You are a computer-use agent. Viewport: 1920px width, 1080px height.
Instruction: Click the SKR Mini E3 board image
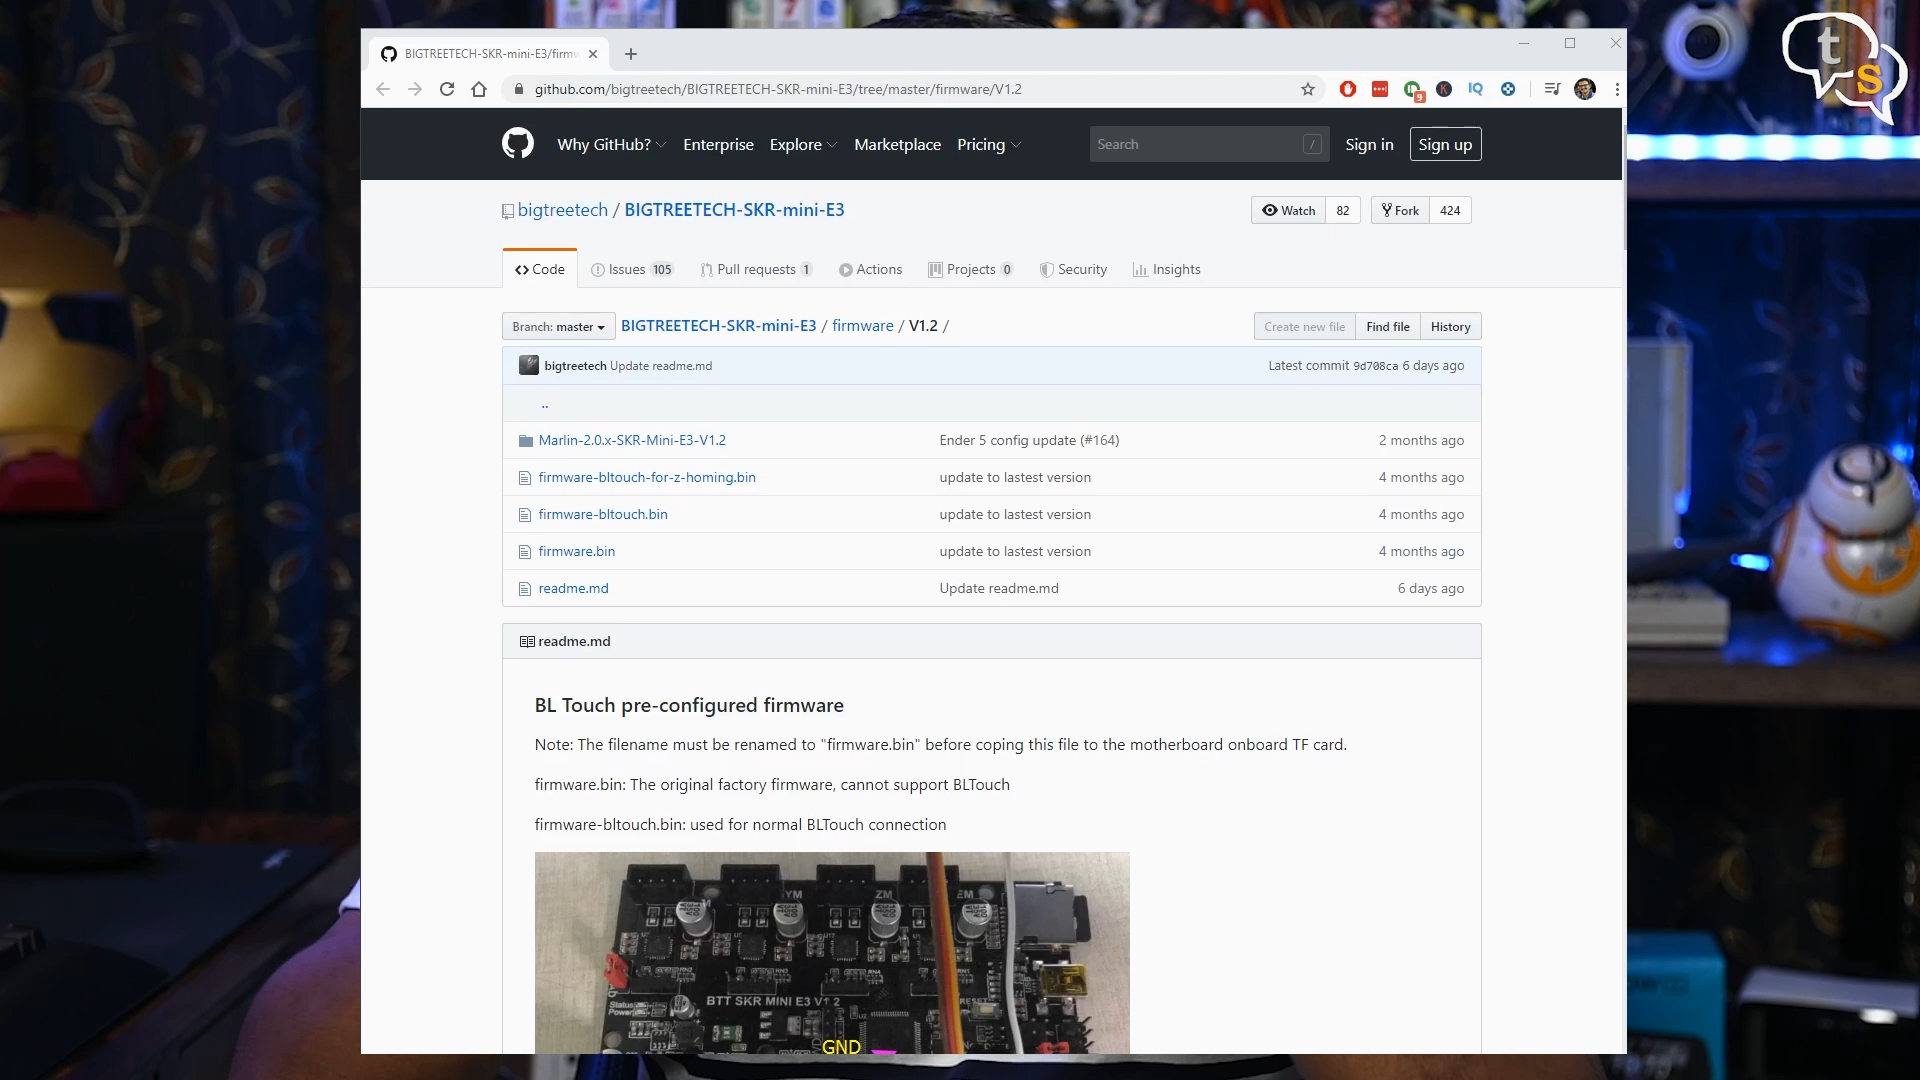coord(832,952)
